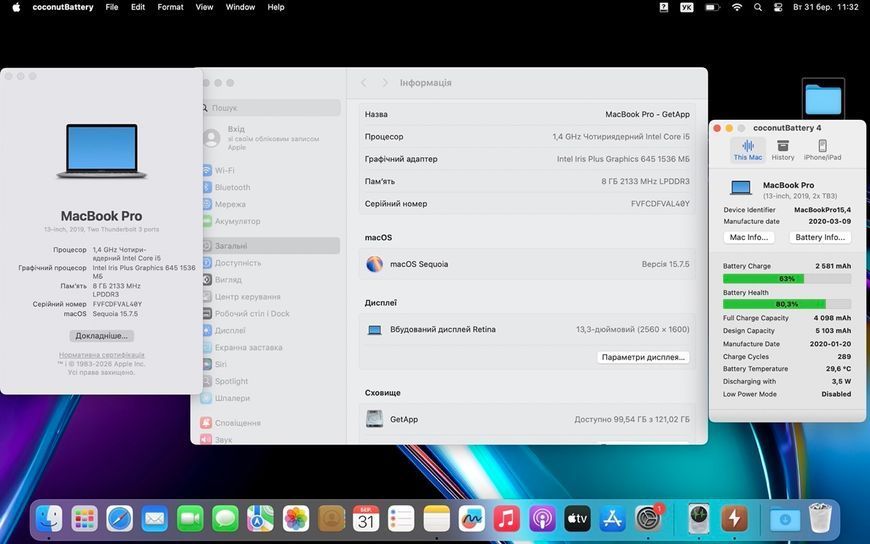Open the Help menu
The width and height of the screenshot is (870, 544).
[276, 7]
